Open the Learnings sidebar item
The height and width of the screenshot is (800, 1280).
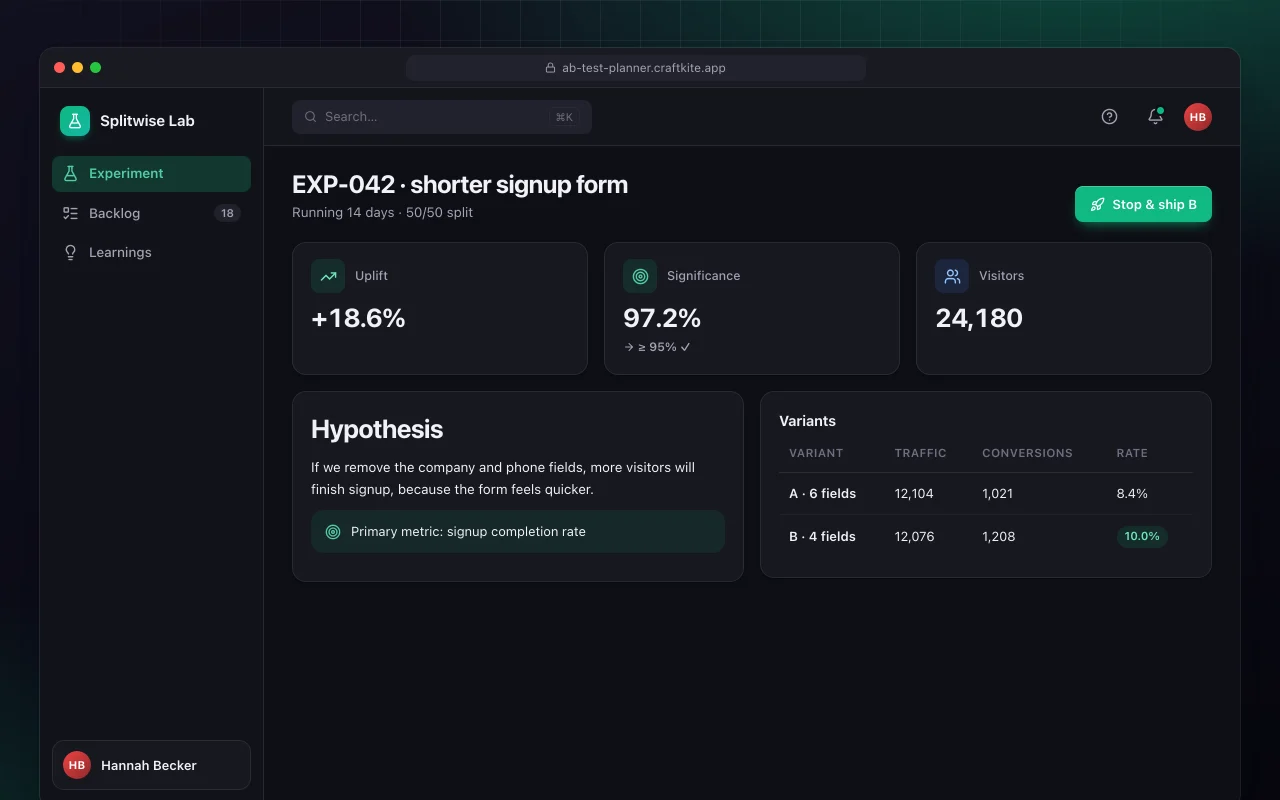(151, 252)
